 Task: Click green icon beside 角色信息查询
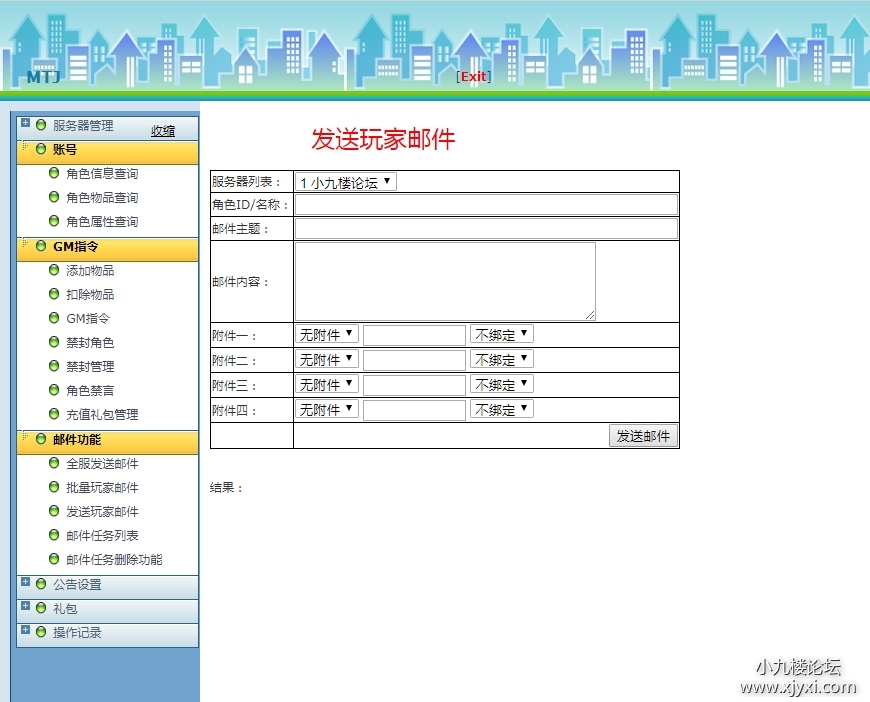(x=54, y=173)
